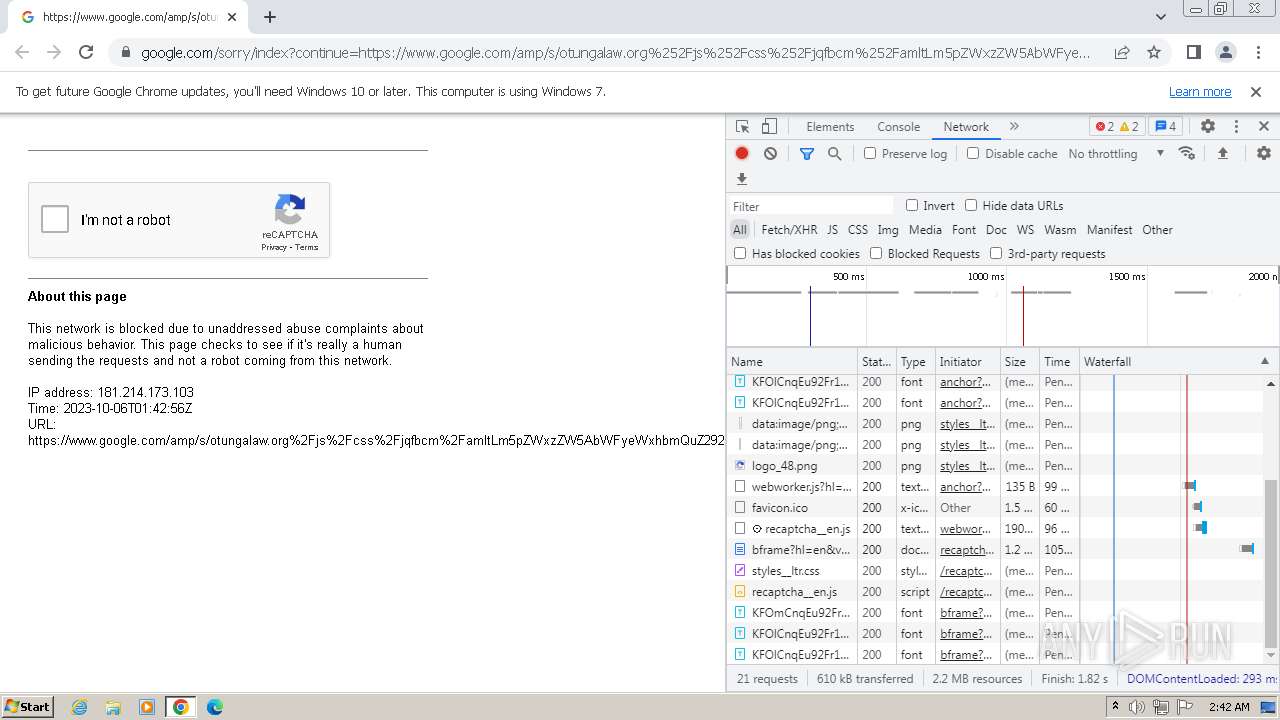Open the Chrome tab search chevron

[x=1160, y=17]
